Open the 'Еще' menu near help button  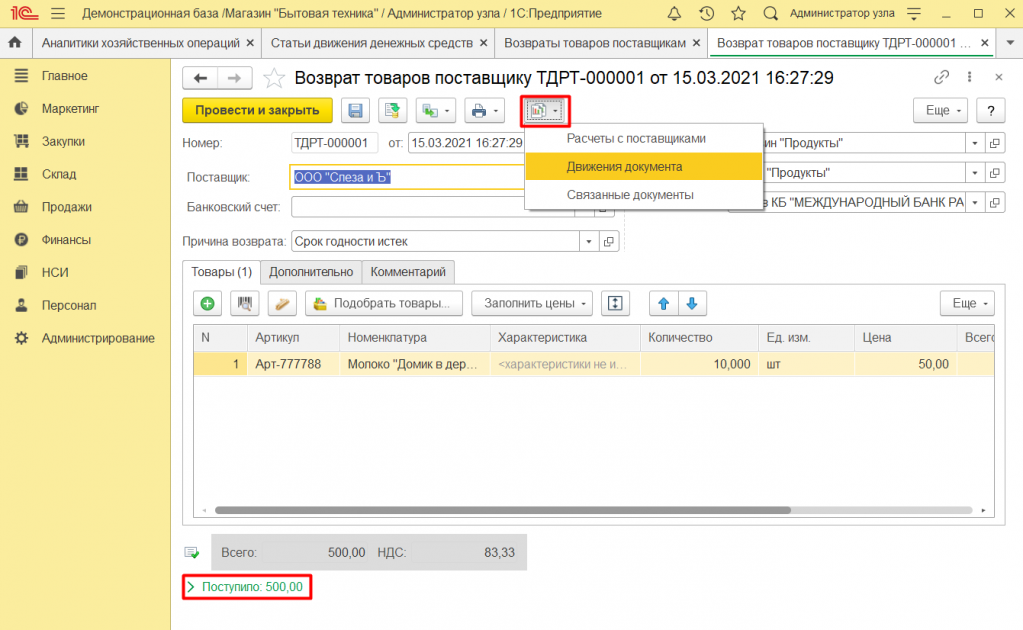click(x=943, y=110)
